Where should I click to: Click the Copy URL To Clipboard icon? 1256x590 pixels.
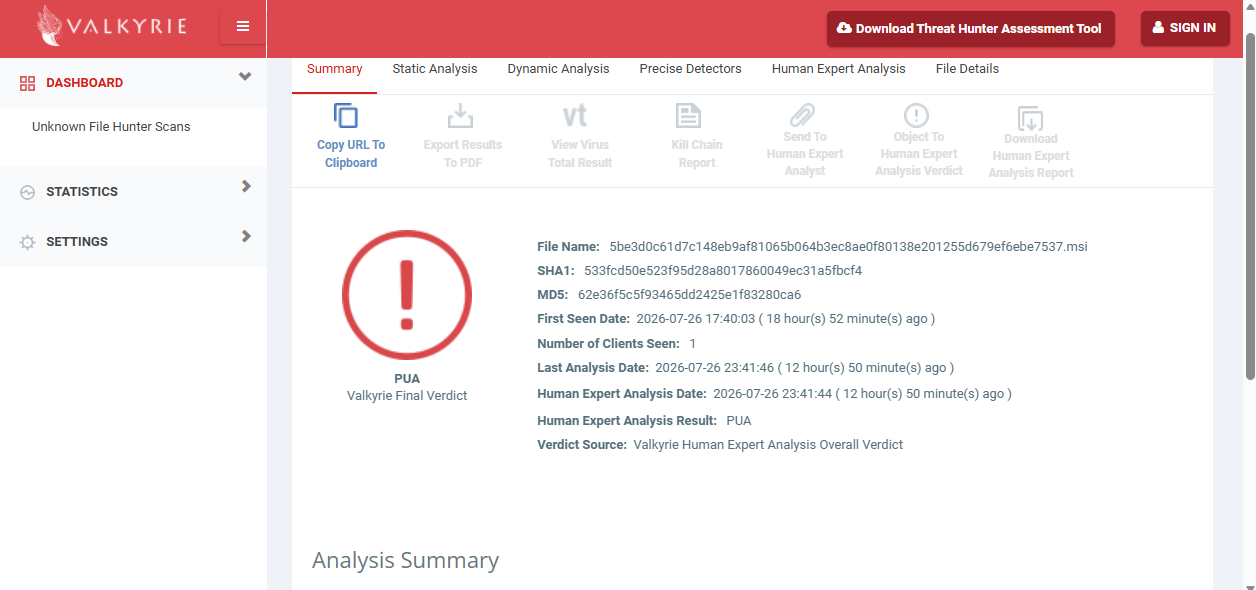(346, 116)
